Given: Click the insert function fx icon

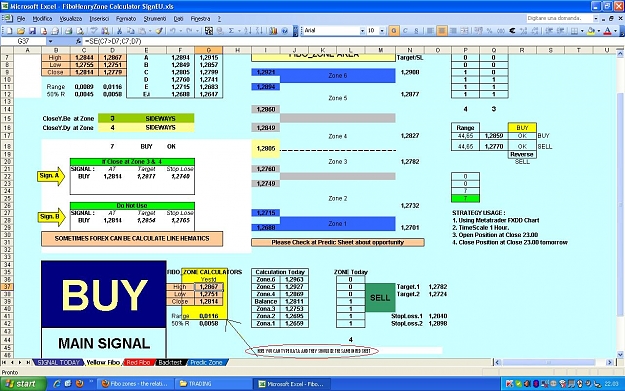Looking at the screenshot, I should [x=78, y=41].
